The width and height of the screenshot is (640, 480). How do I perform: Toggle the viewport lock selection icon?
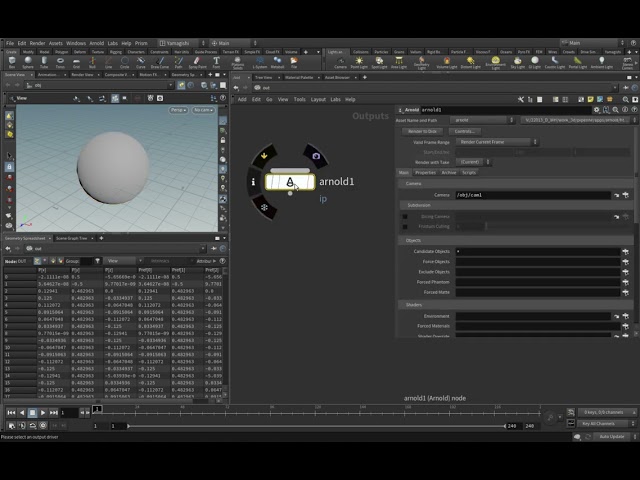[9, 167]
